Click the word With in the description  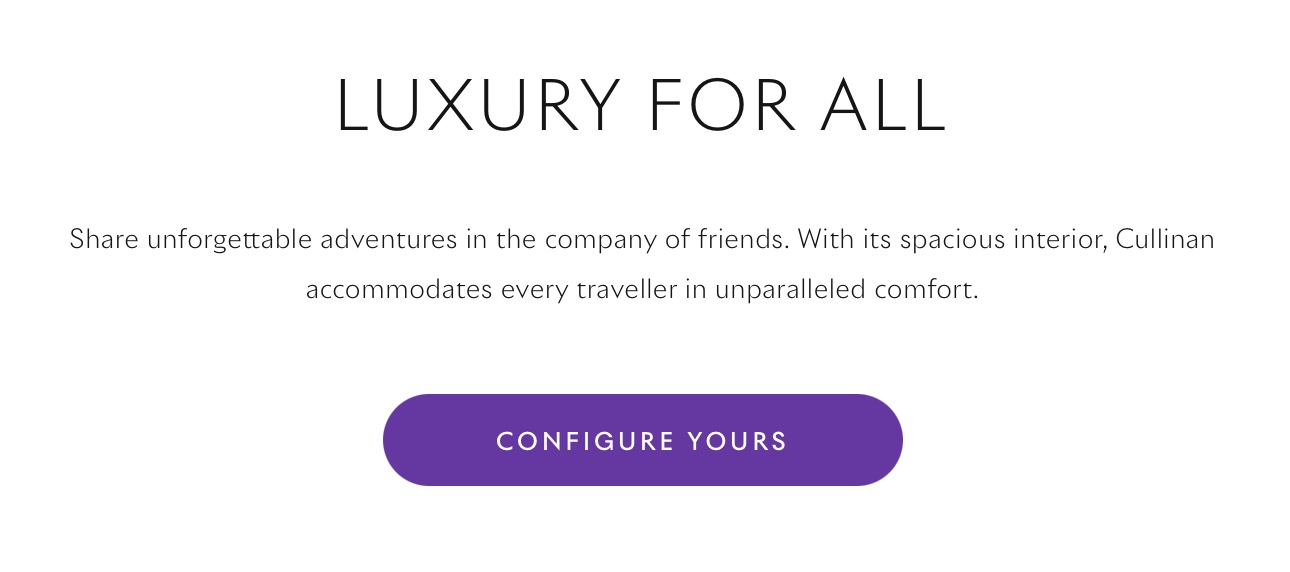[x=820, y=240]
